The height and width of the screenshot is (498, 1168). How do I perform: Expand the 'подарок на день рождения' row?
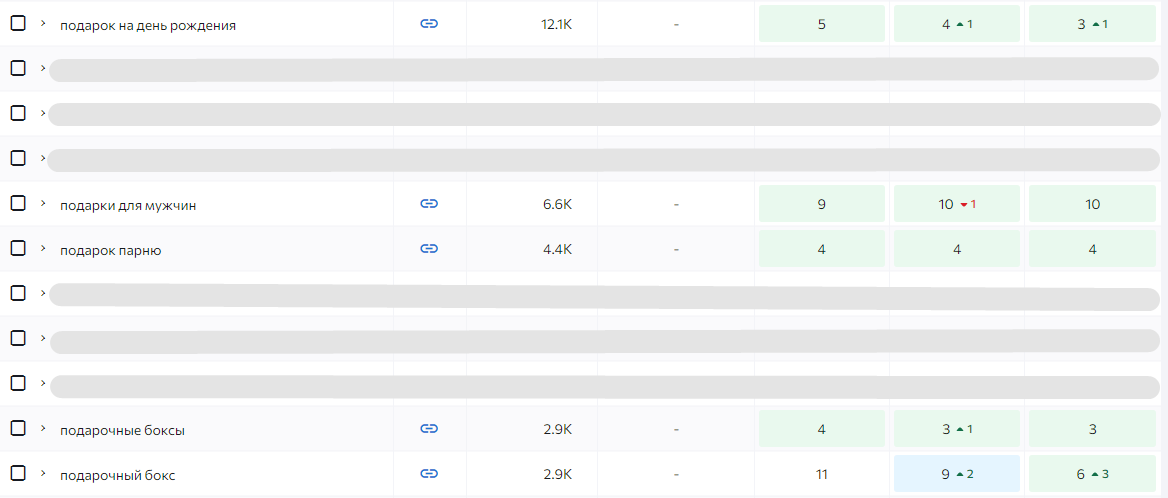43,24
